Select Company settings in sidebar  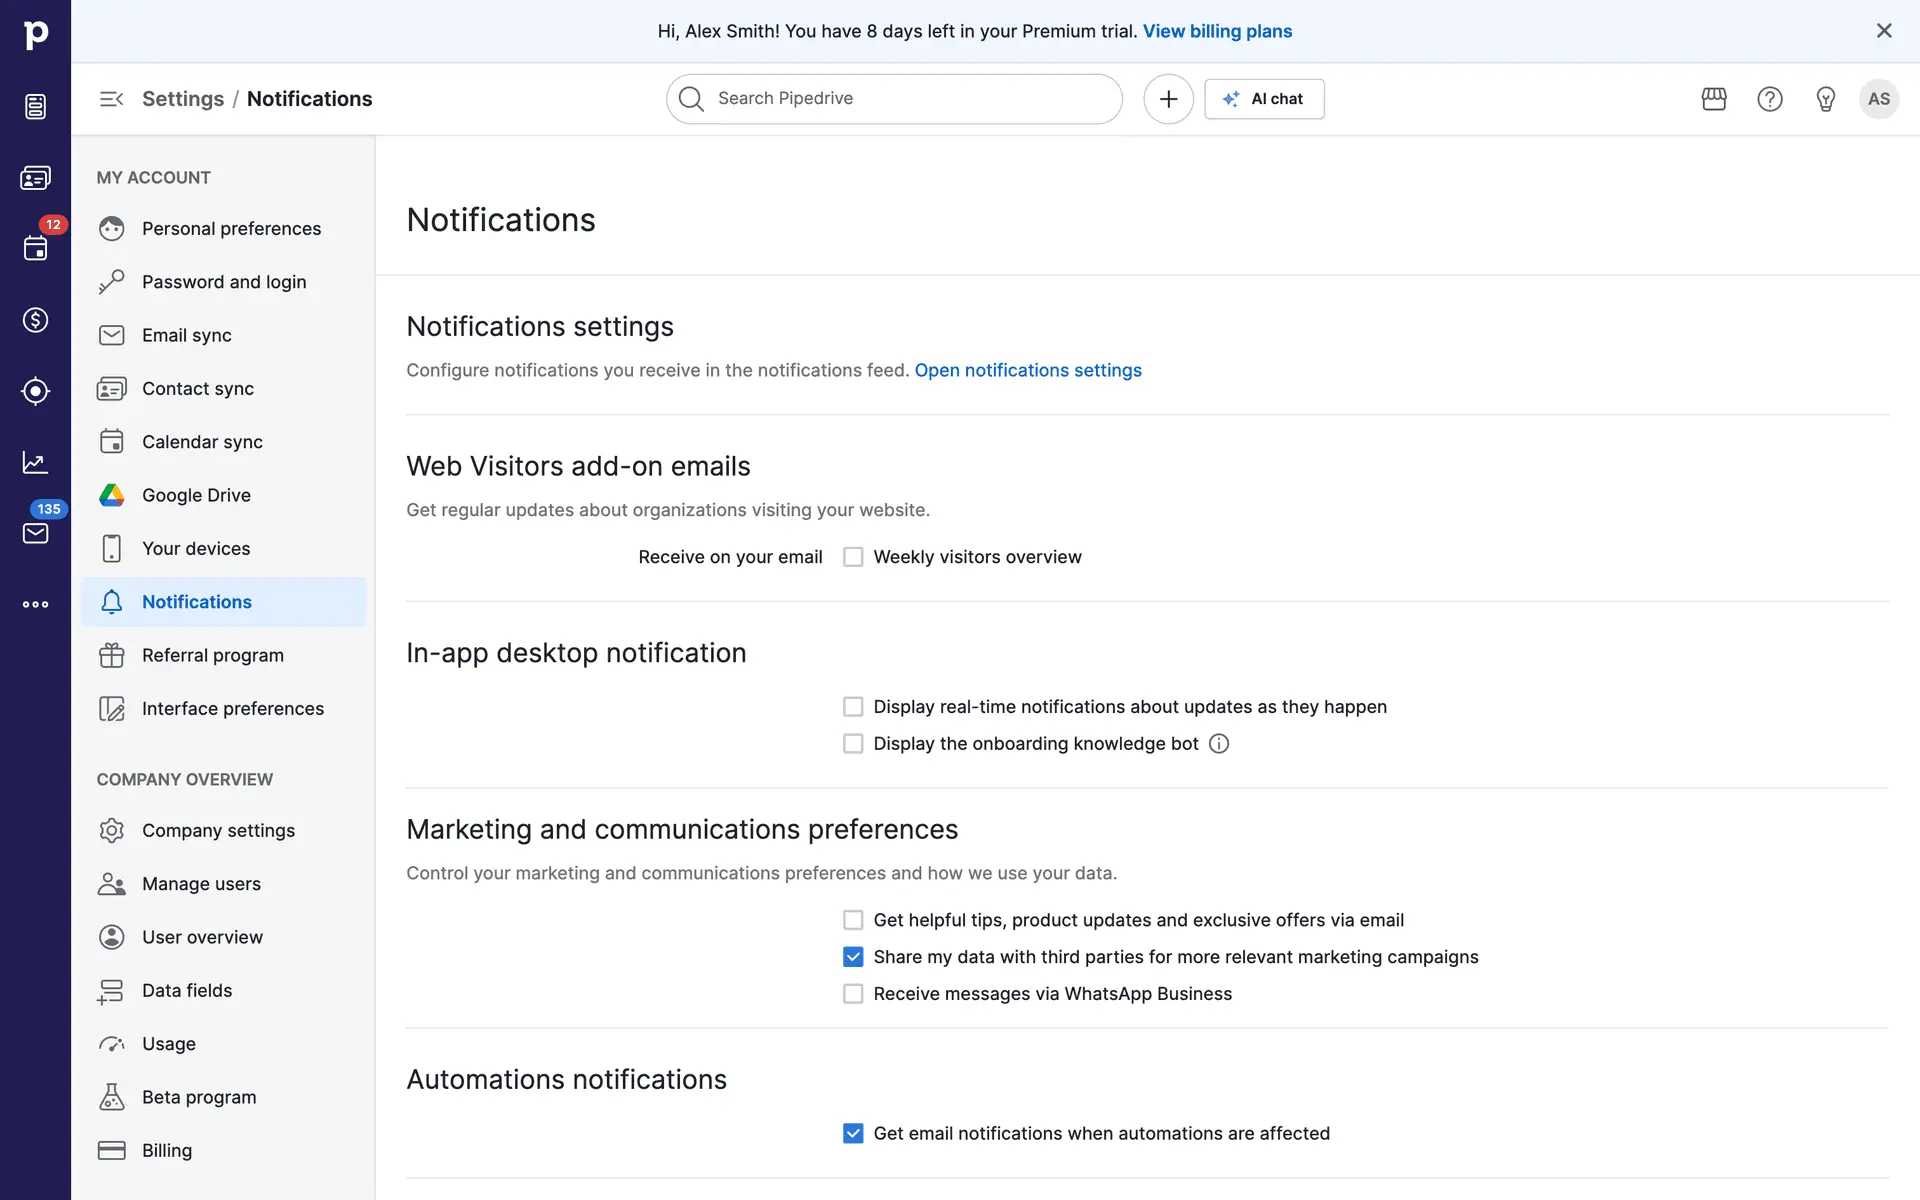coord(218,831)
